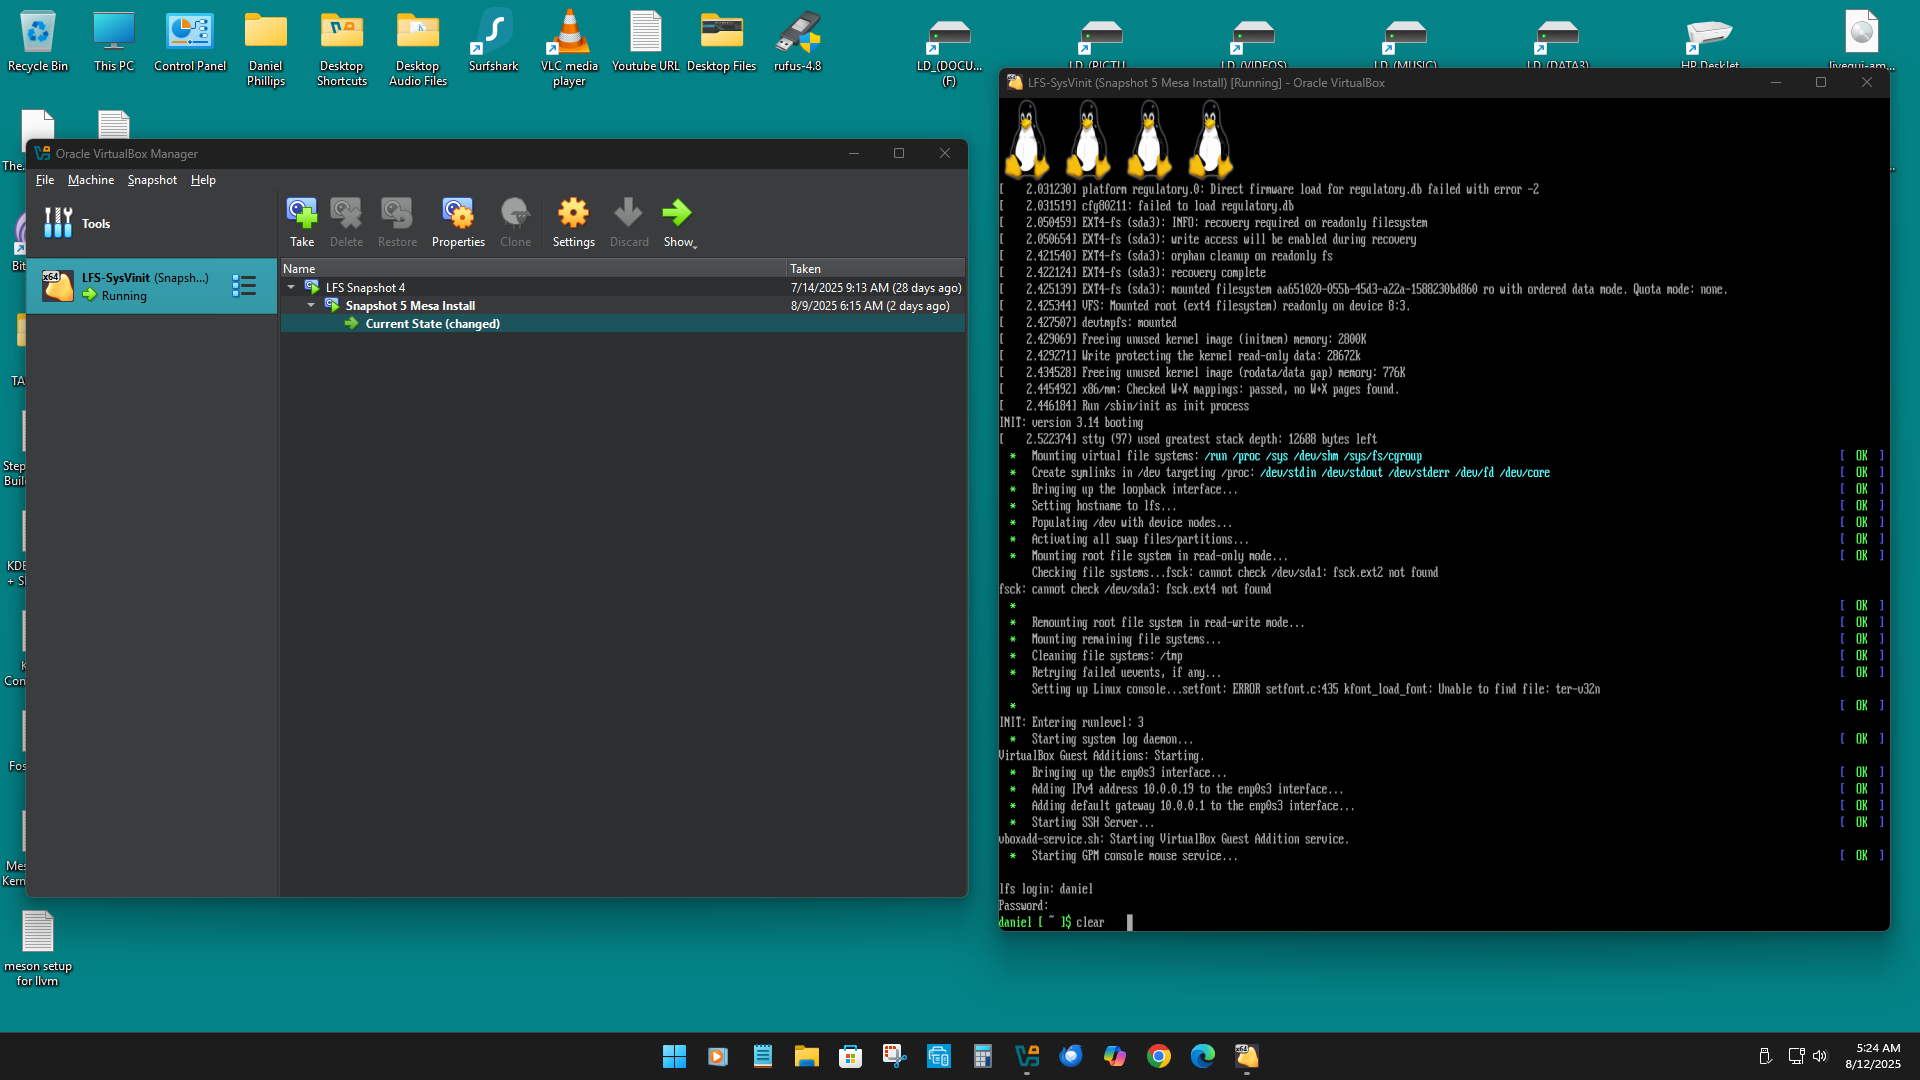The width and height of the screenshot is (1920, 1080).
Task: Click the green Show arrow icon
Action: coord(676,213)
